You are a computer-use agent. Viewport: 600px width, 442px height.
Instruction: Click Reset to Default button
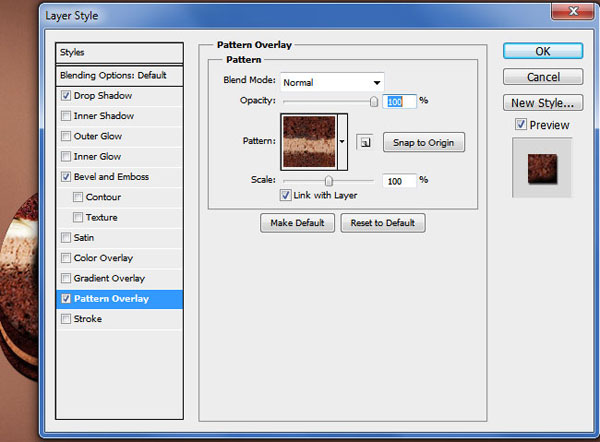[383, 223]
